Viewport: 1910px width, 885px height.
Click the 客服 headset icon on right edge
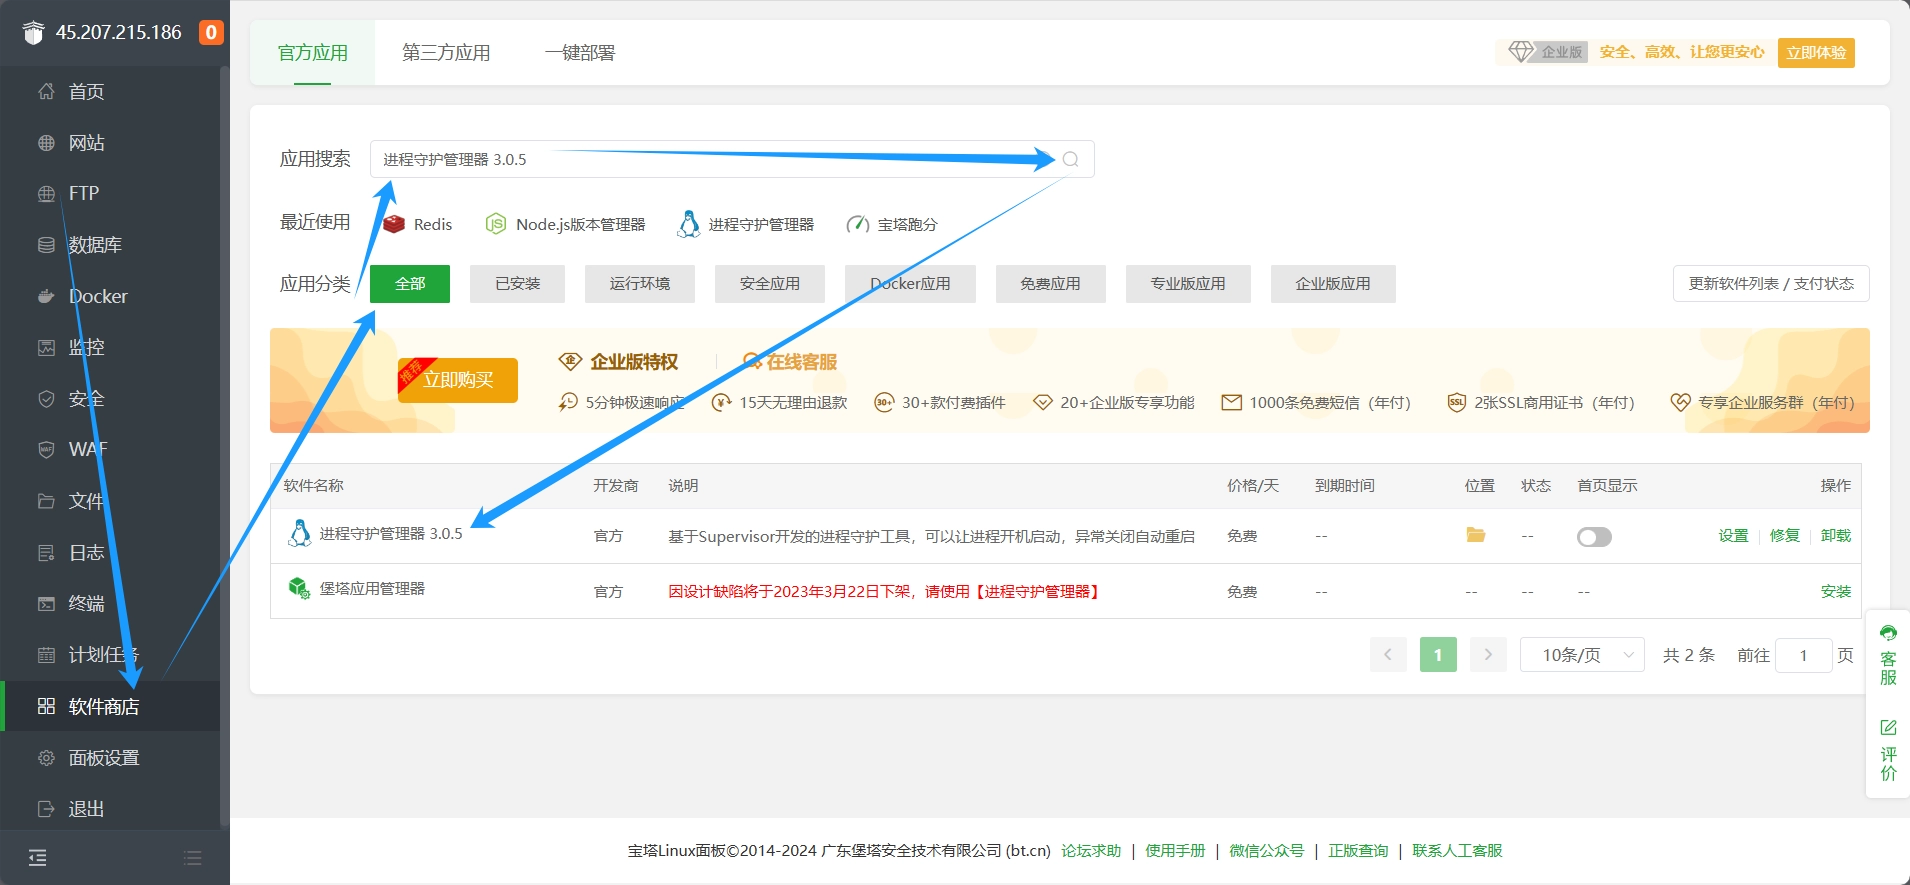[1888, 633]
